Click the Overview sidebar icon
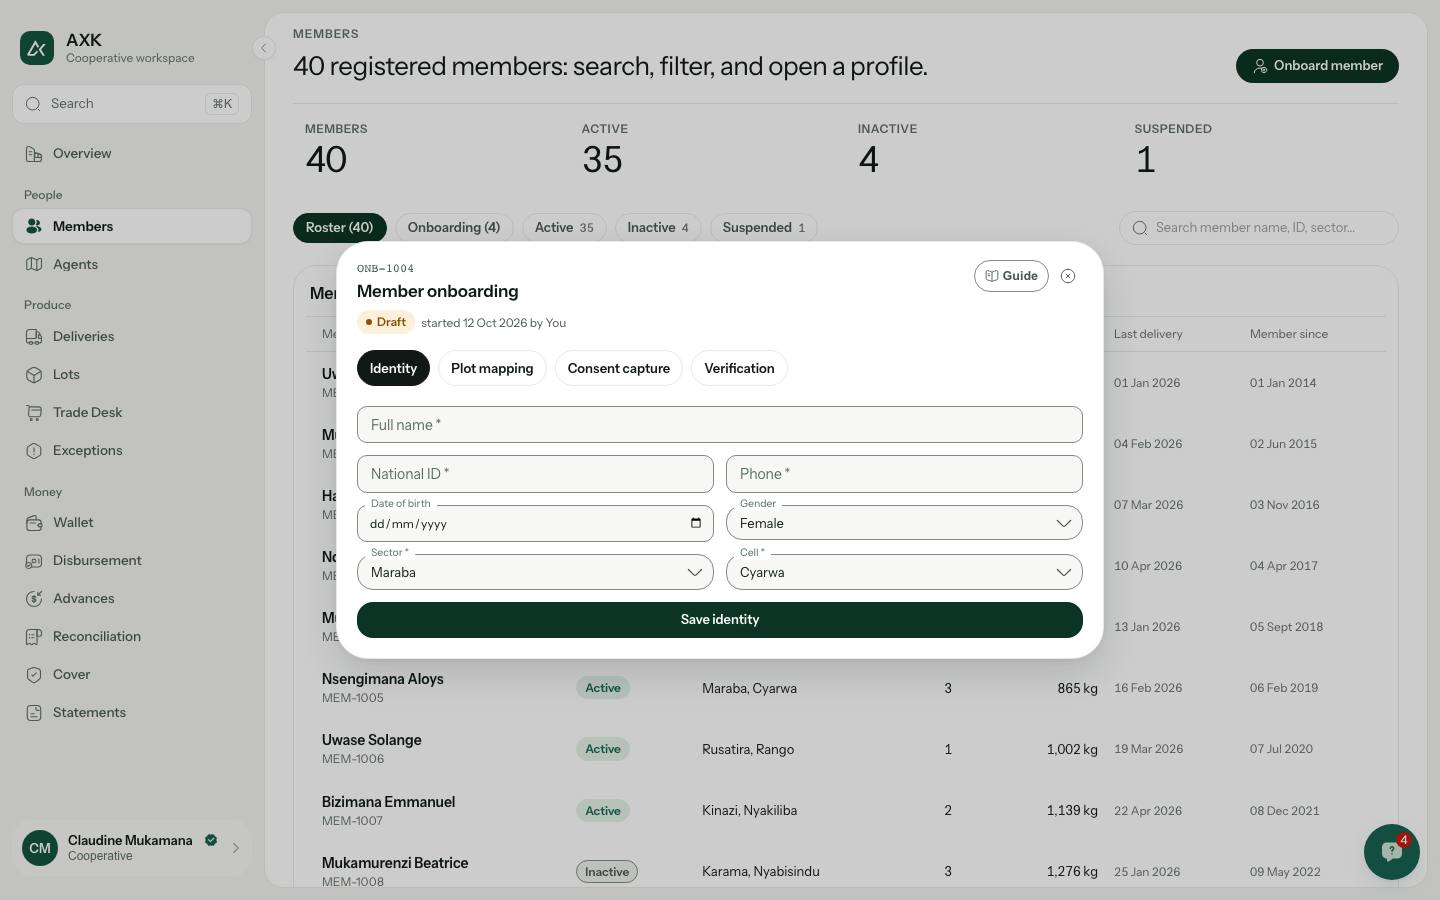Screen dimensions: 1440x900 pyautogui.click(x=34, y=154)
